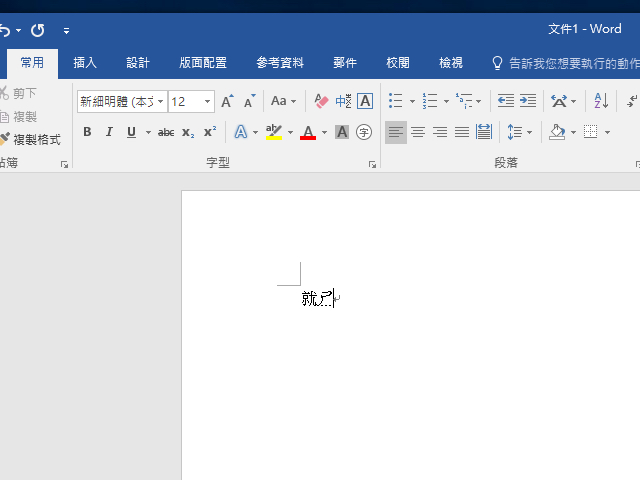Click the Tell Me search box with lightbulb
640x480 pixels.
565,63
